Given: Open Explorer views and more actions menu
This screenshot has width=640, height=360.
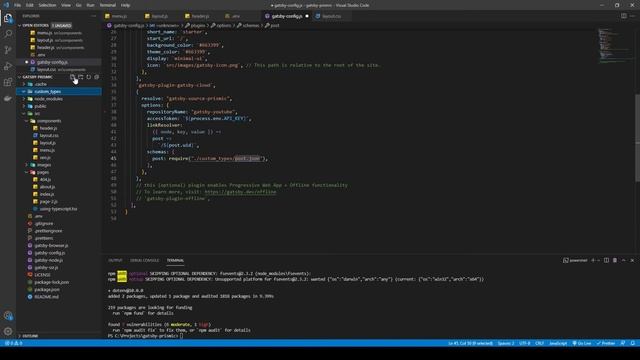Looking at the screenshot, I should click(x=94, y=16).
